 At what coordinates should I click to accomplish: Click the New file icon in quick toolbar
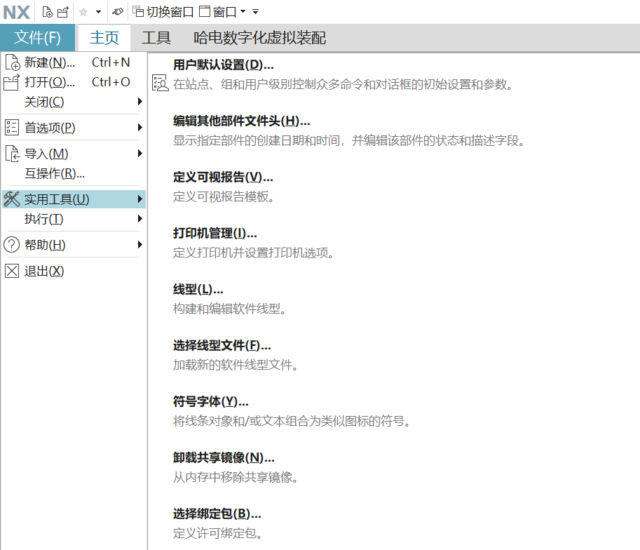tap(47, 12)
